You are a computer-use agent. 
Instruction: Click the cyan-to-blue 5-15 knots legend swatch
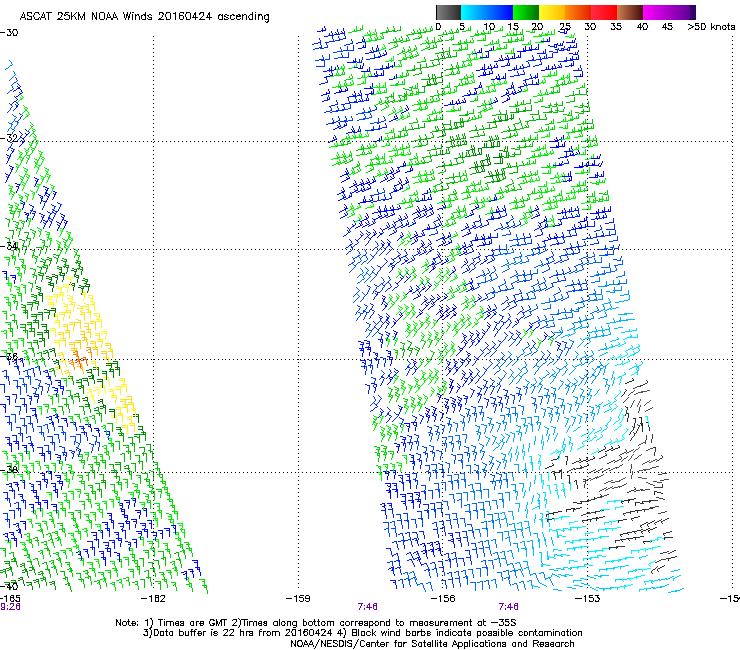click(487, 12)
